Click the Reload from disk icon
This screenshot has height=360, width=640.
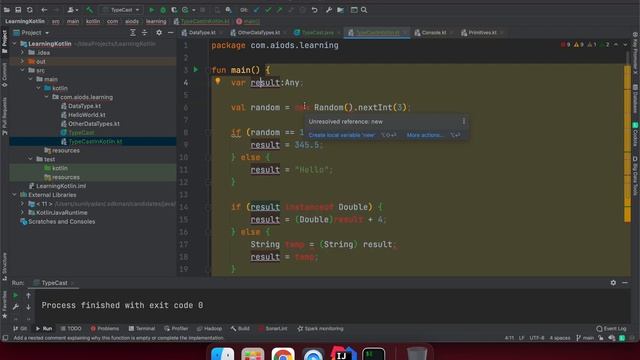point(30,10)
